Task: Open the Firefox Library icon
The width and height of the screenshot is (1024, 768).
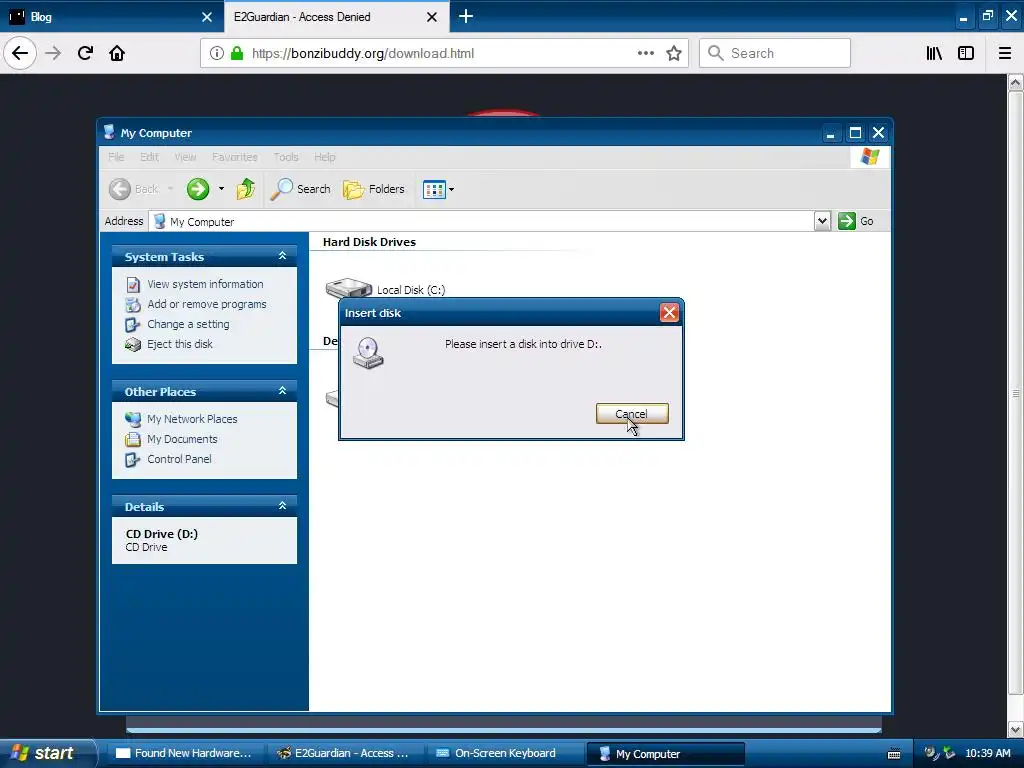Action: [934, 53]
